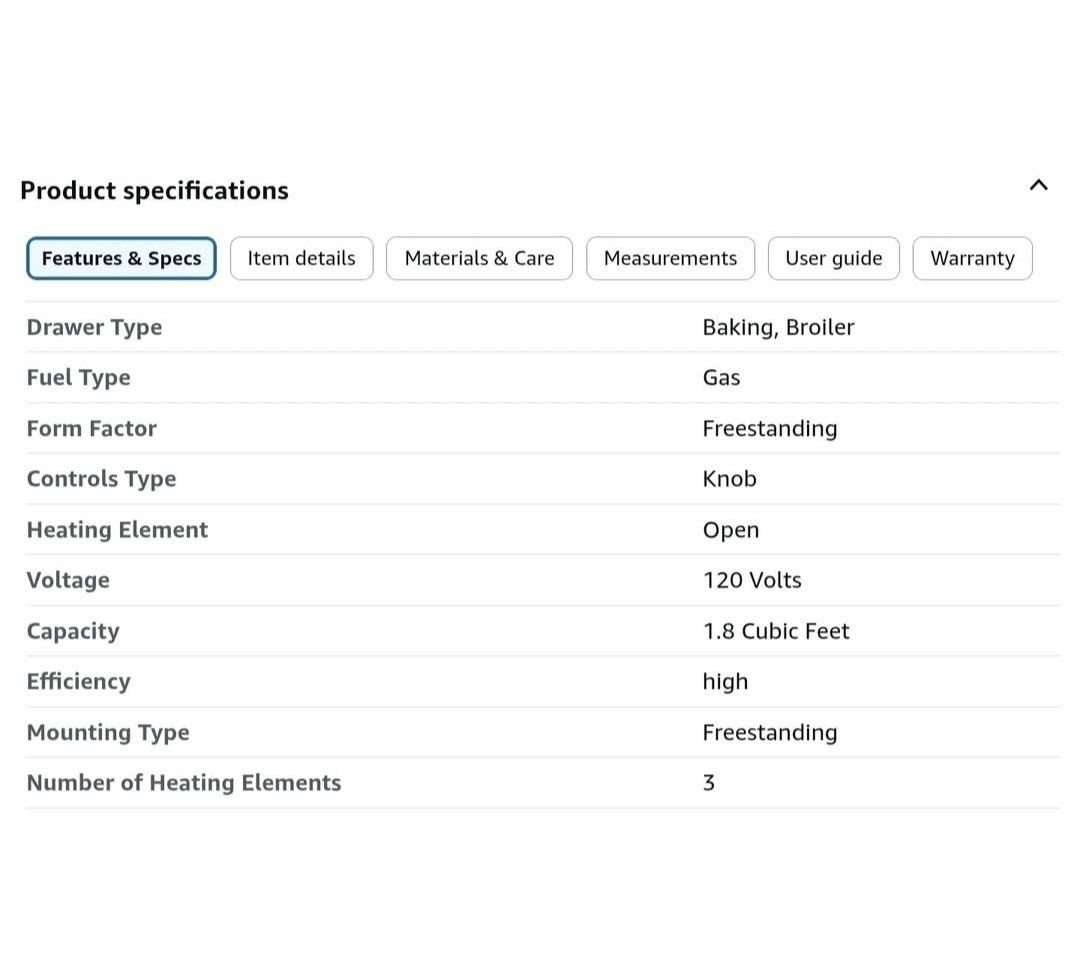Image resolution: width=1080 pixels, height=971 pixels.
Task: Click the 1.8 Cubic Feet value
Action: [775, 631]
